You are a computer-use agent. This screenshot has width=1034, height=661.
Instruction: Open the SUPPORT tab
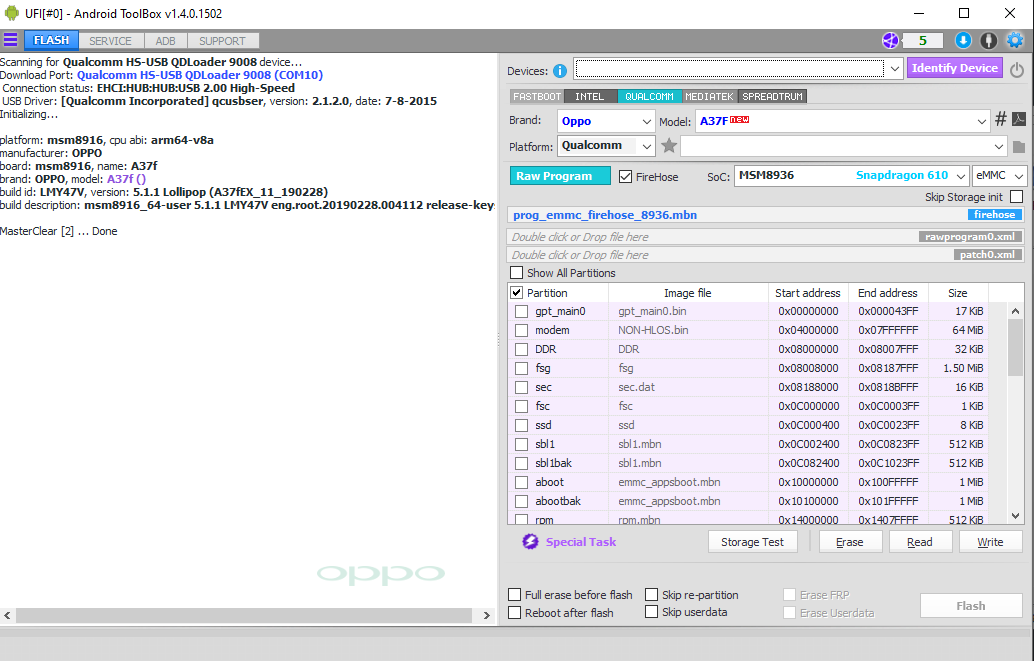point(222,41)
